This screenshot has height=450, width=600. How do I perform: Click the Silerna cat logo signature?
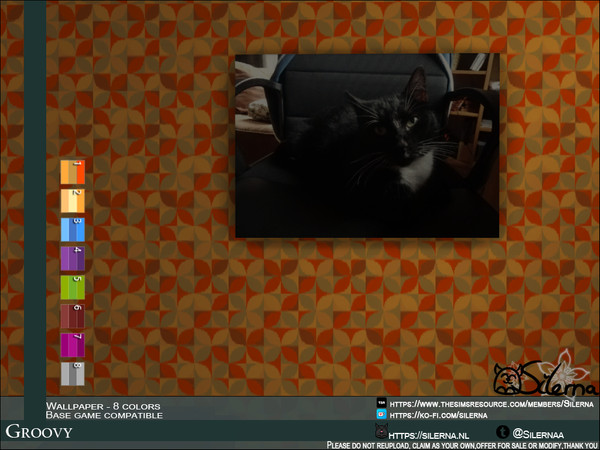pyautogui.click(x=544, y=374)
